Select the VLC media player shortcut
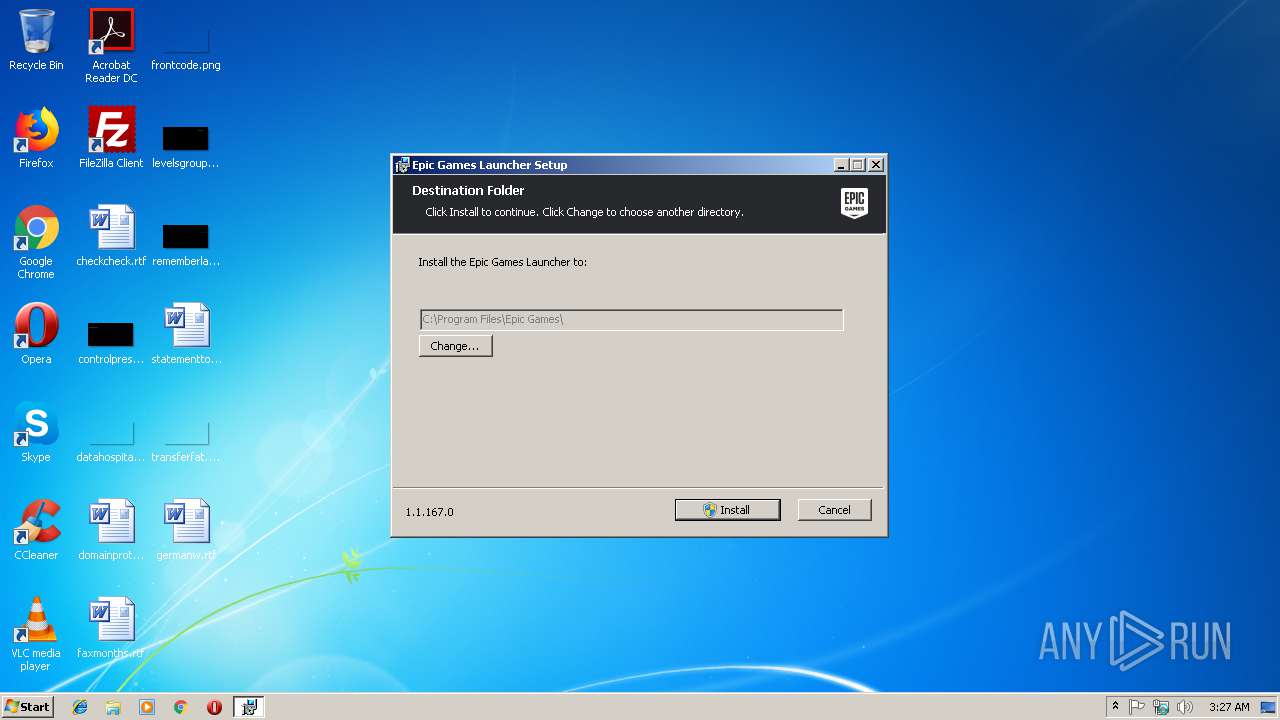This screenshot has height=720, width=1280. pyautogui.click(x=36, y=634)
